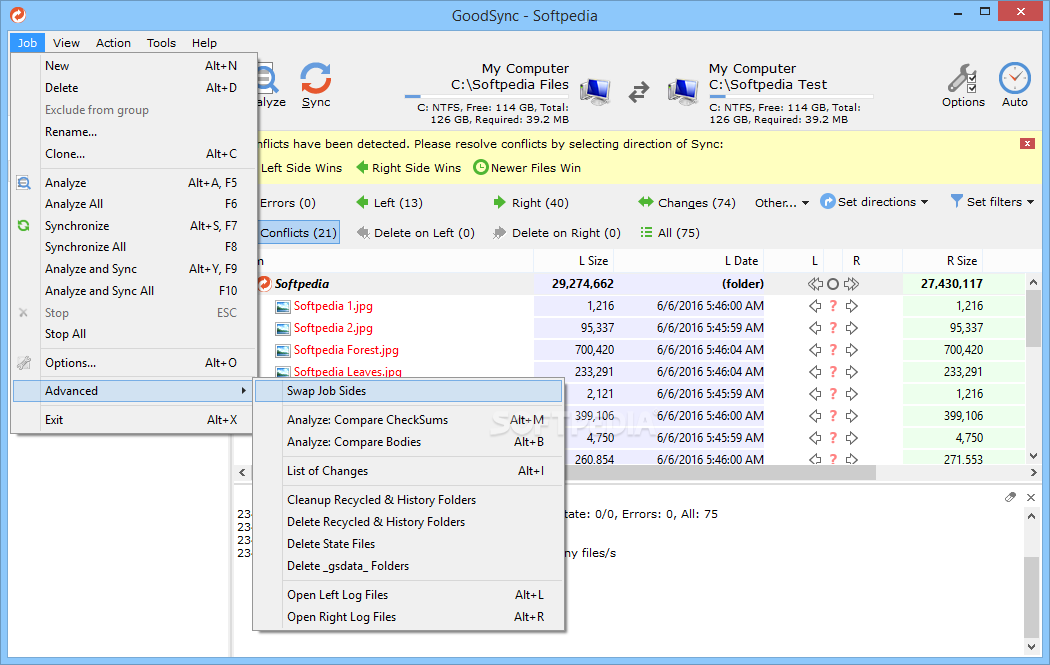Viewport: 1050px width, 665px height.
Task: Set Softpedia folder direction to left
Action: 815,284
